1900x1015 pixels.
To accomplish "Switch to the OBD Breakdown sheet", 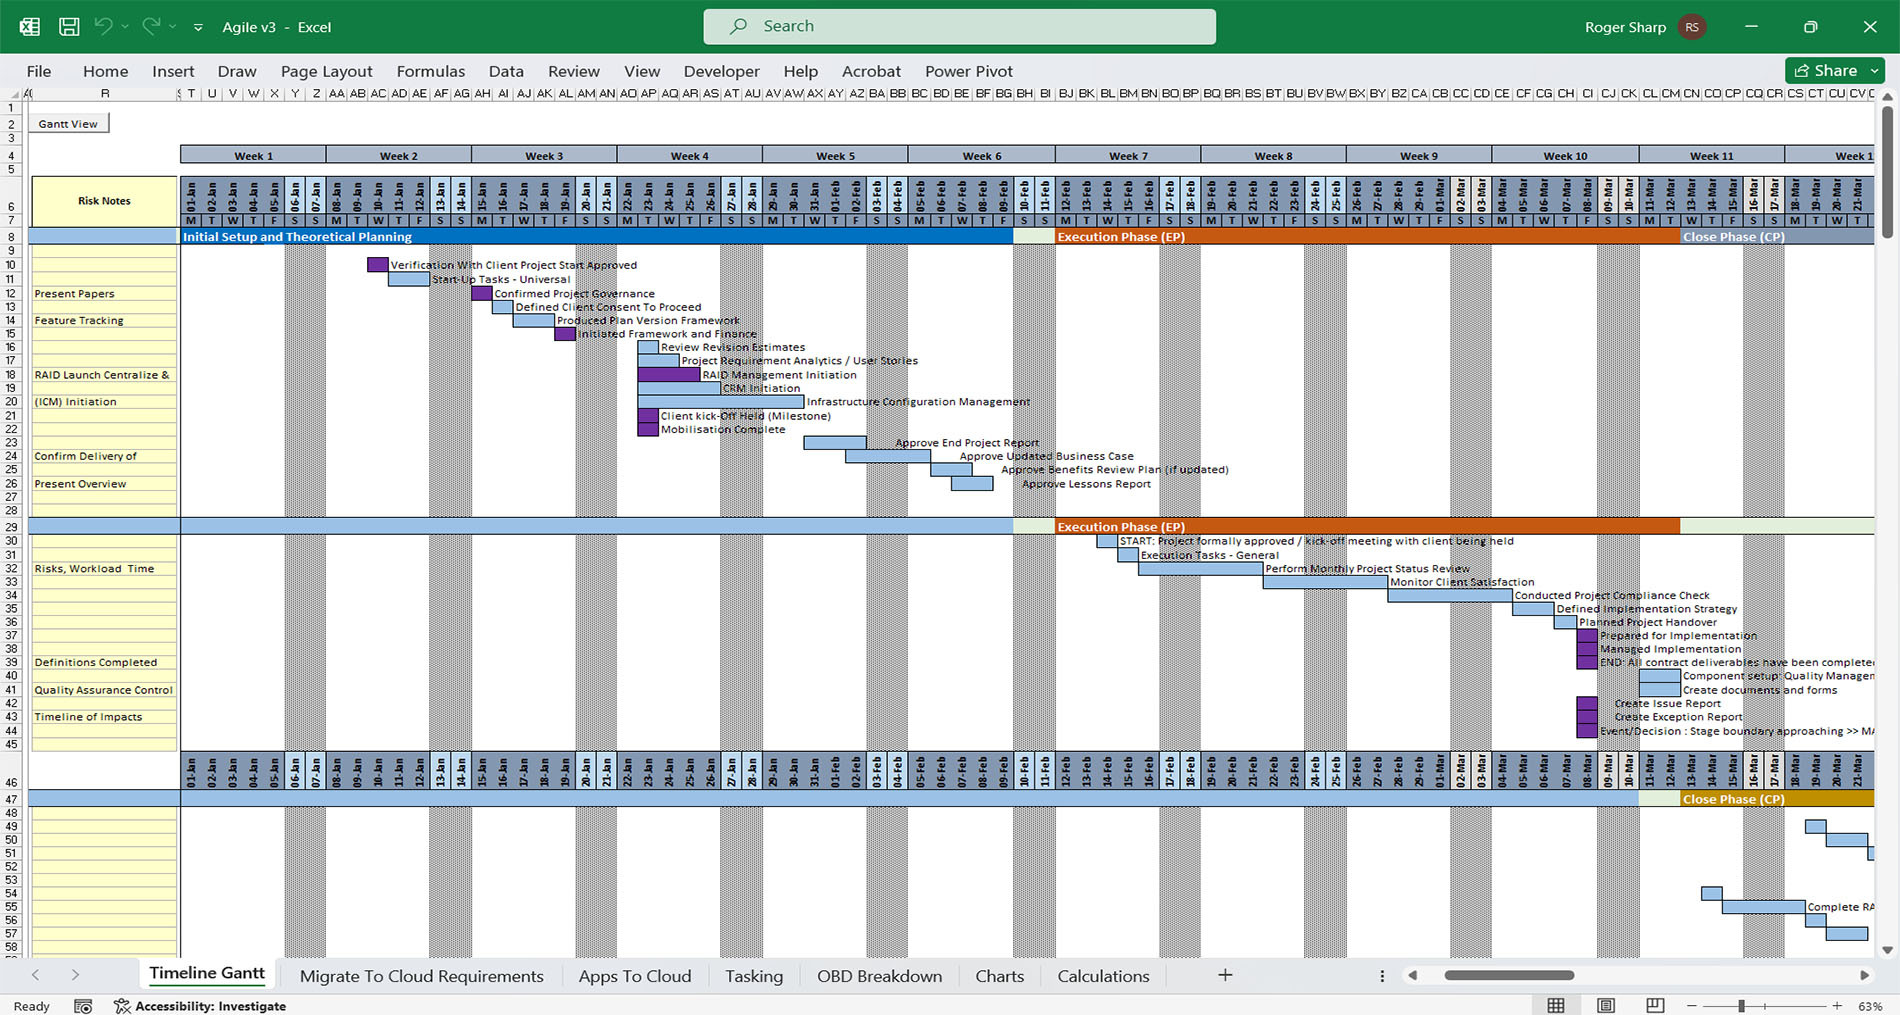I will (879, 976).
